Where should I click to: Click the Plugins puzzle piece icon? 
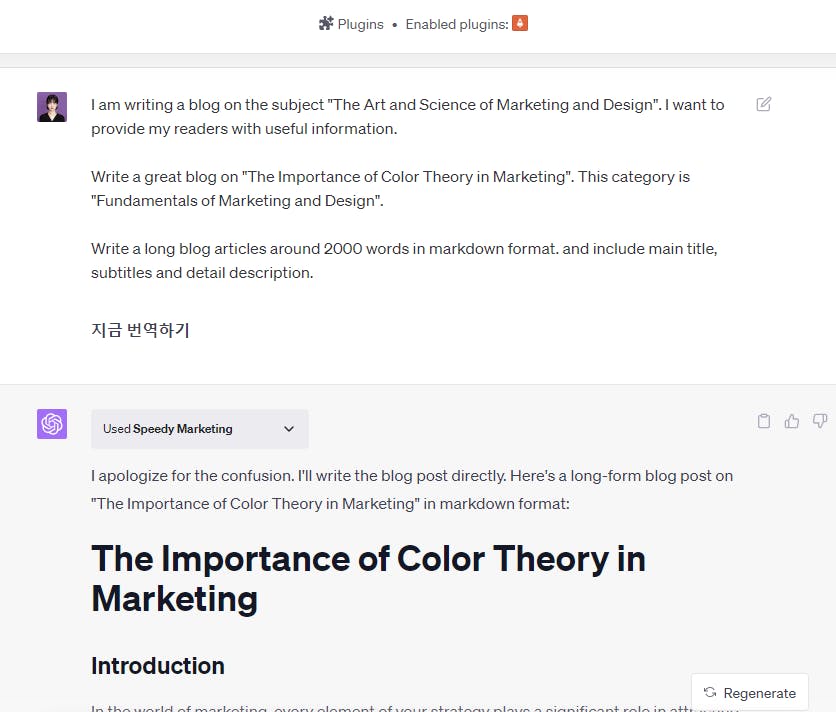point(326,24)
